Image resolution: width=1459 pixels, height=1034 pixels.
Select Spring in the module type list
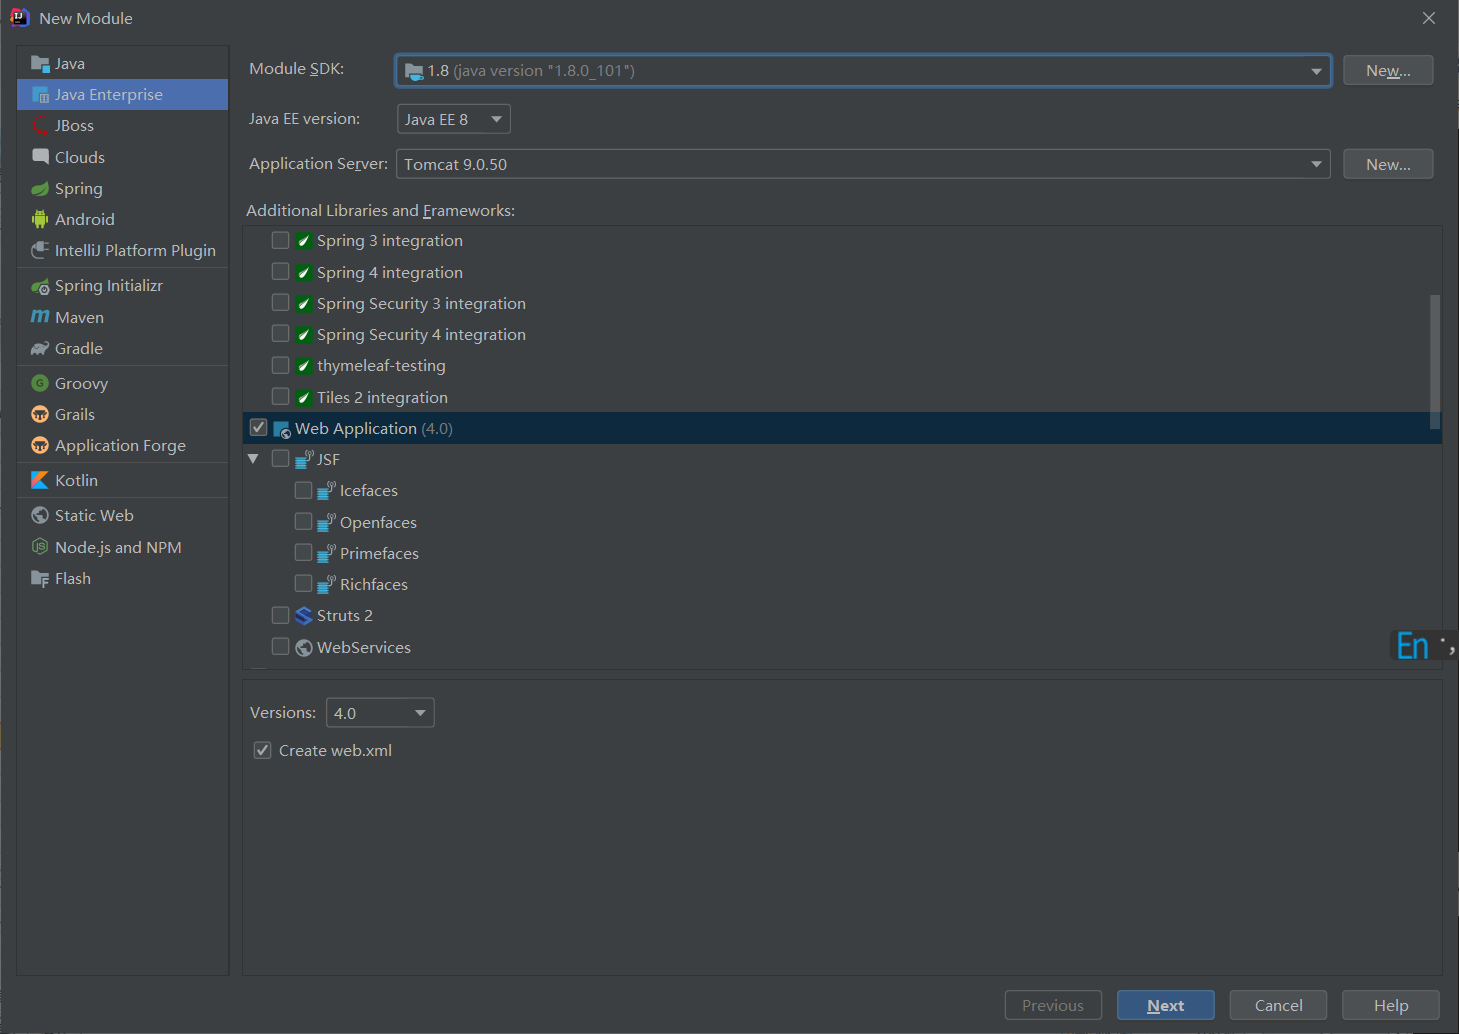point(122,189)
